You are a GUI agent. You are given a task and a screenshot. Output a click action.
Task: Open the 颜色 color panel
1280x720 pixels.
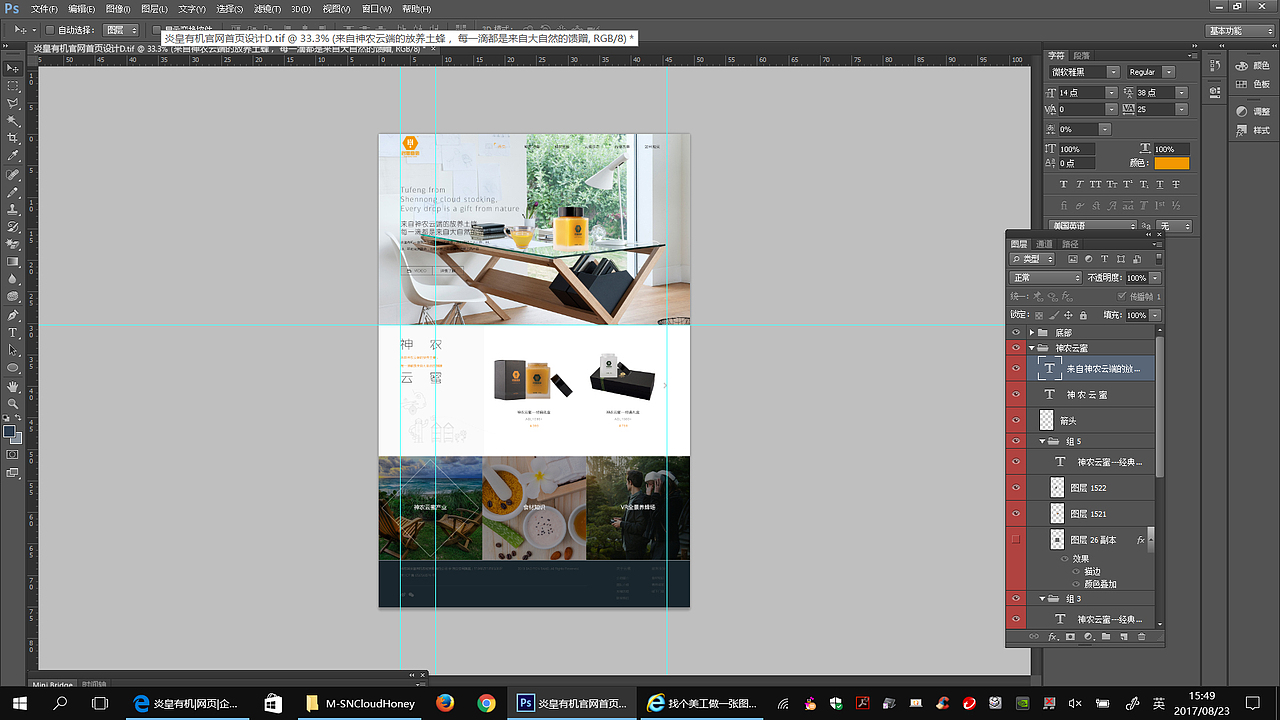(x=1252, y=66)
